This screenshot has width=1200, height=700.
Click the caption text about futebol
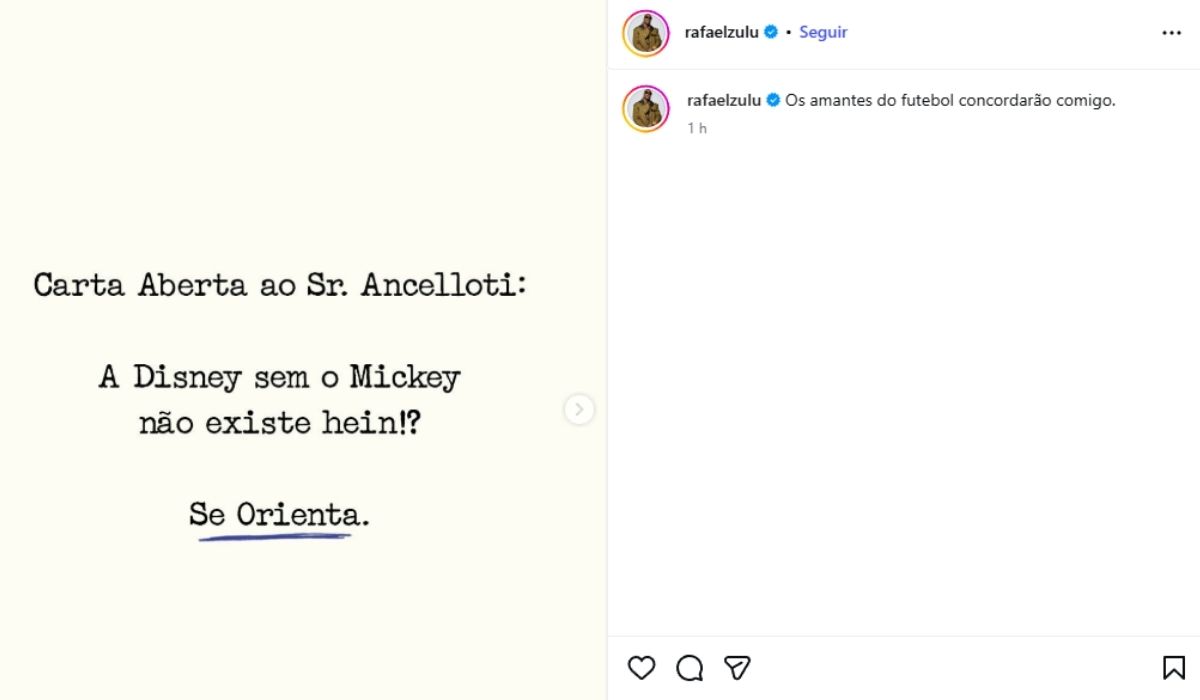(950, 100)
